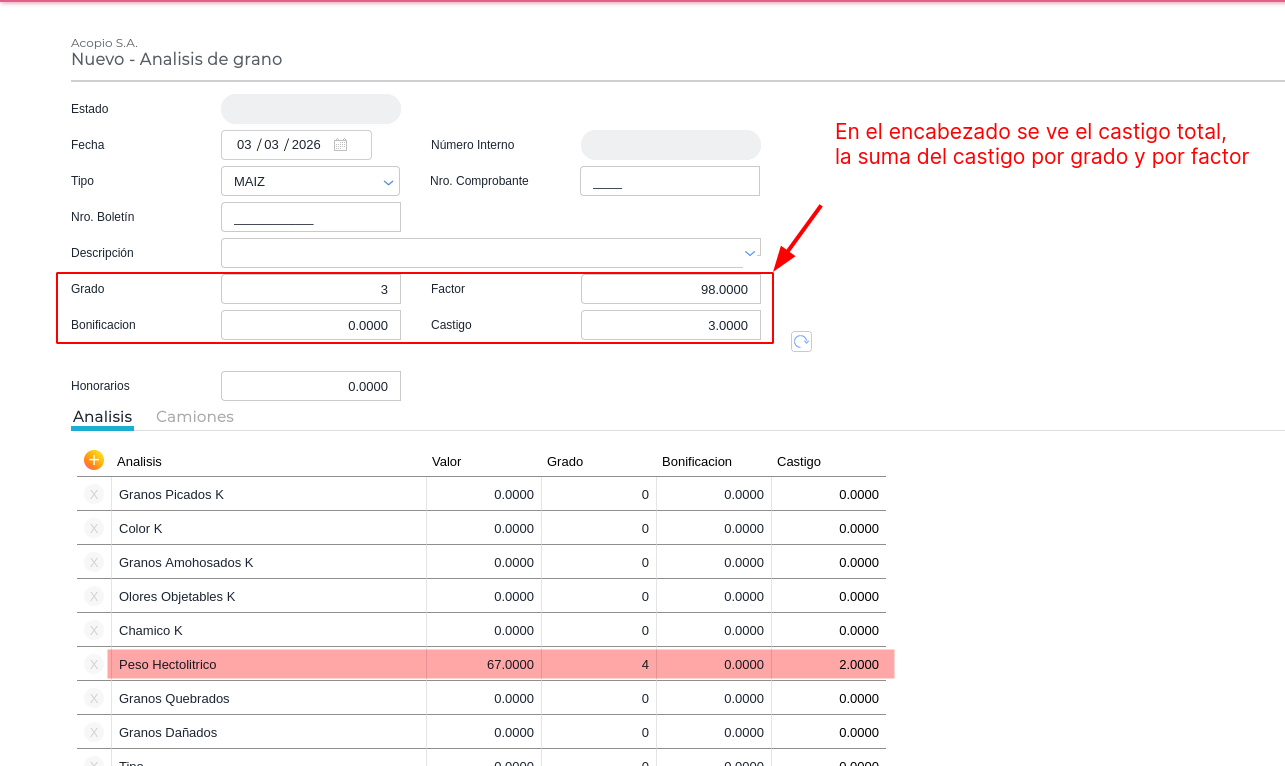Image resolution: width=1285 pixels, height=766 pixels.
Task: Switch to the Camiones tab
Action: pos(195,417)
